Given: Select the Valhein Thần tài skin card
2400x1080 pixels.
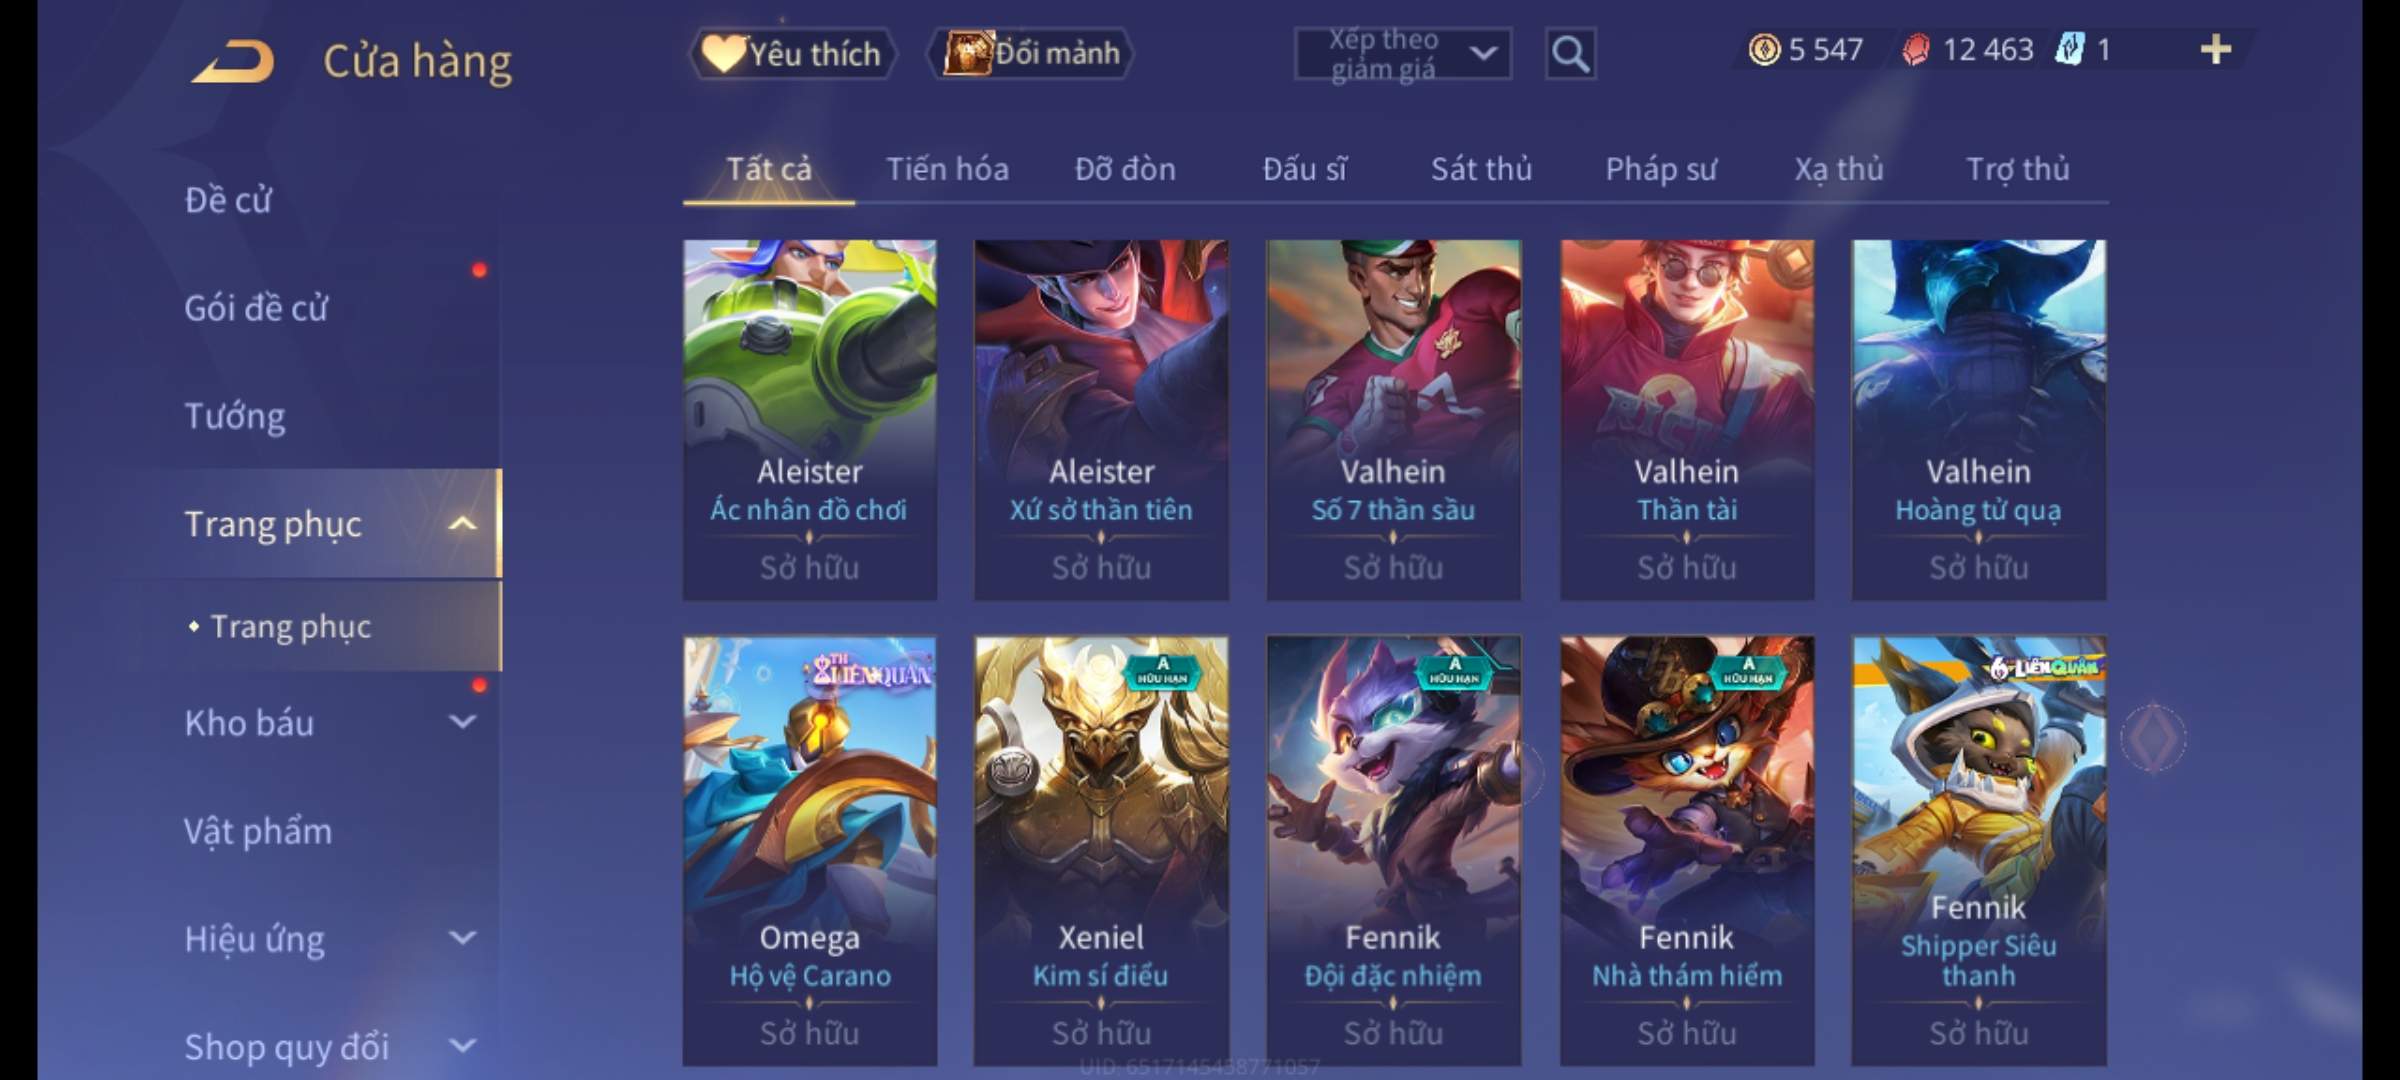Looking at the screenshot, I should 1687,420.
